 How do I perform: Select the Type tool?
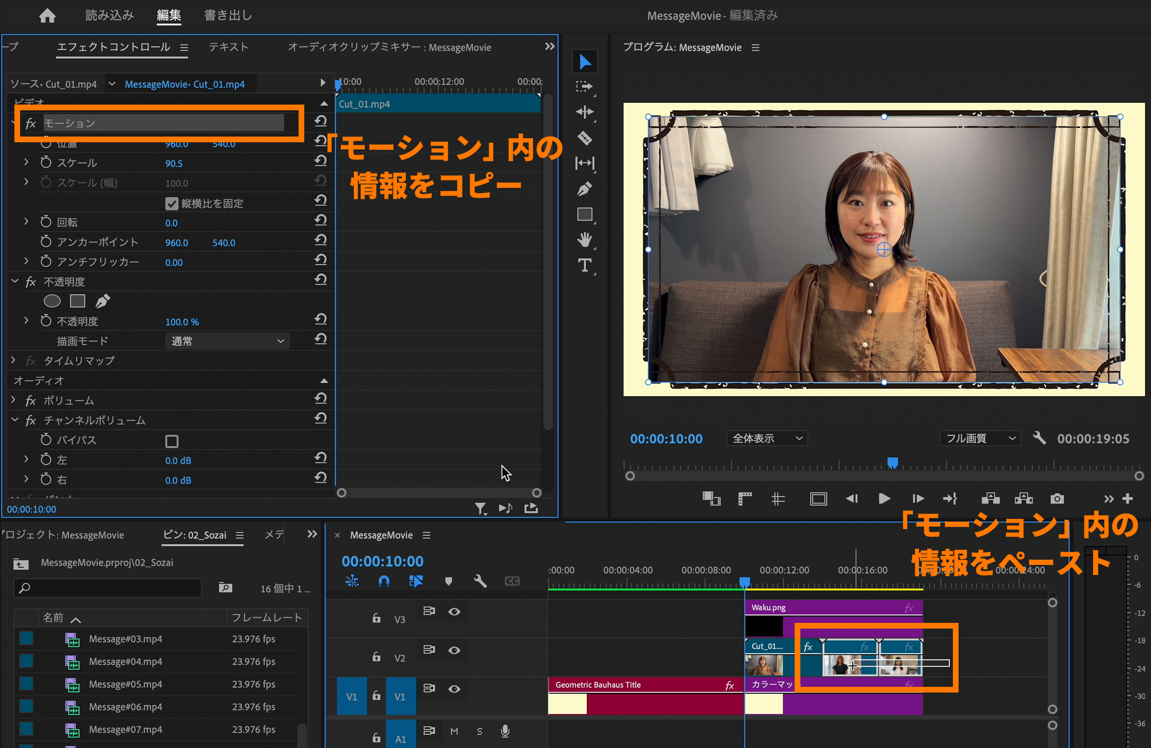585,265
